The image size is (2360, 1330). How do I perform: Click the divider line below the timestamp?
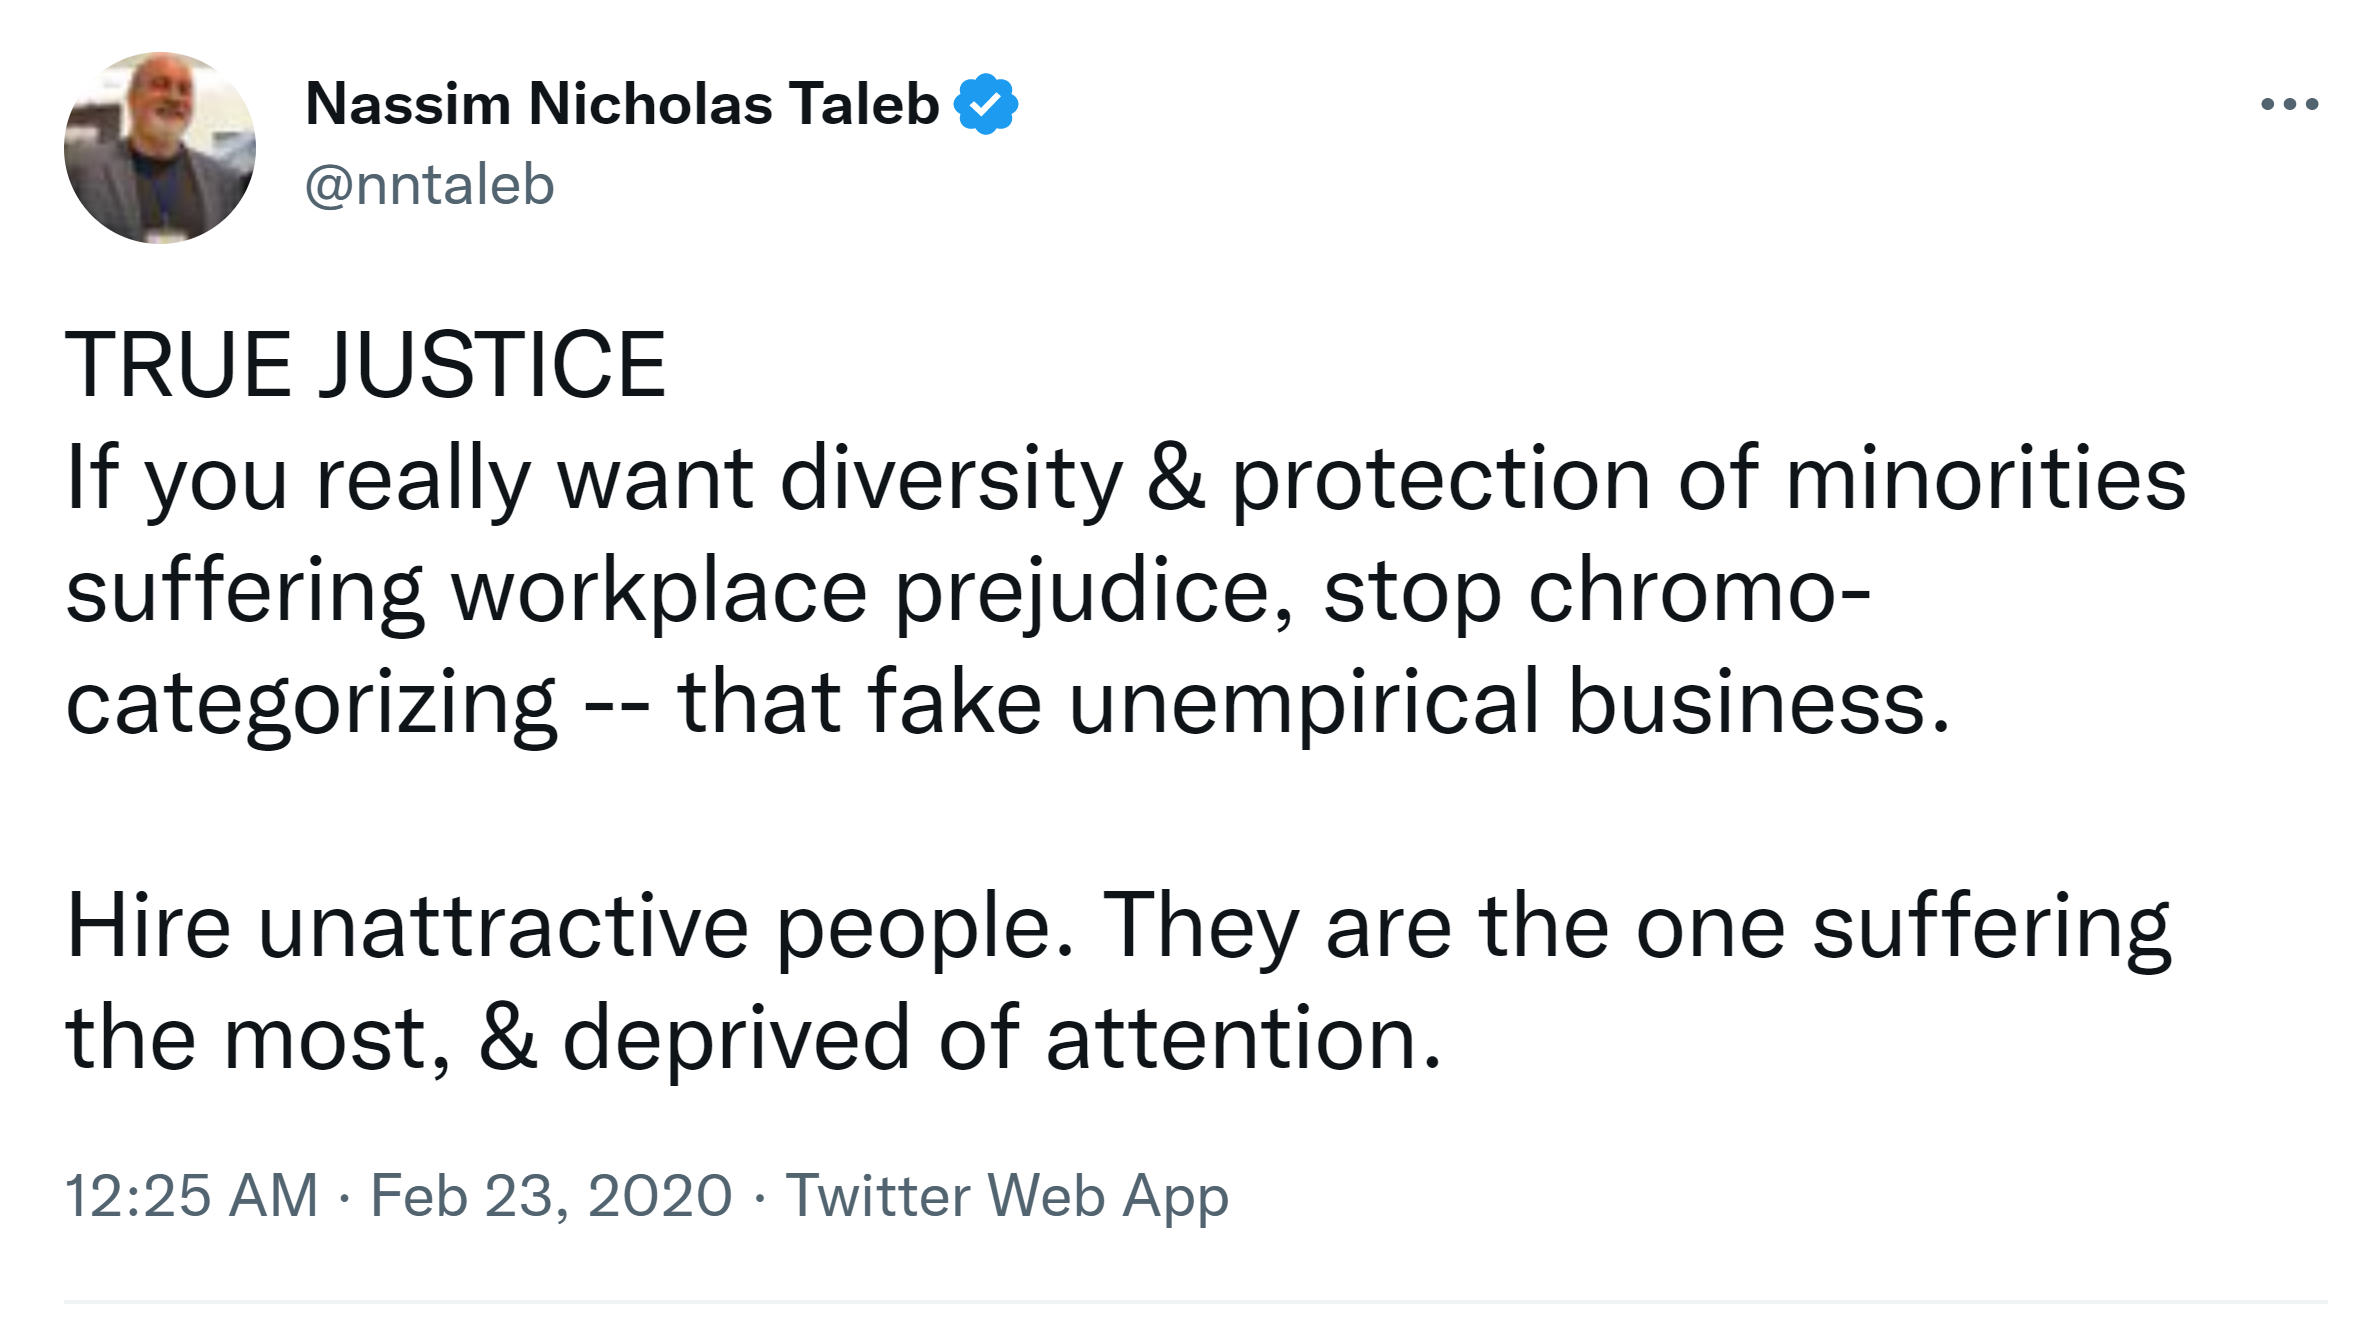tap(1195, 1302)
